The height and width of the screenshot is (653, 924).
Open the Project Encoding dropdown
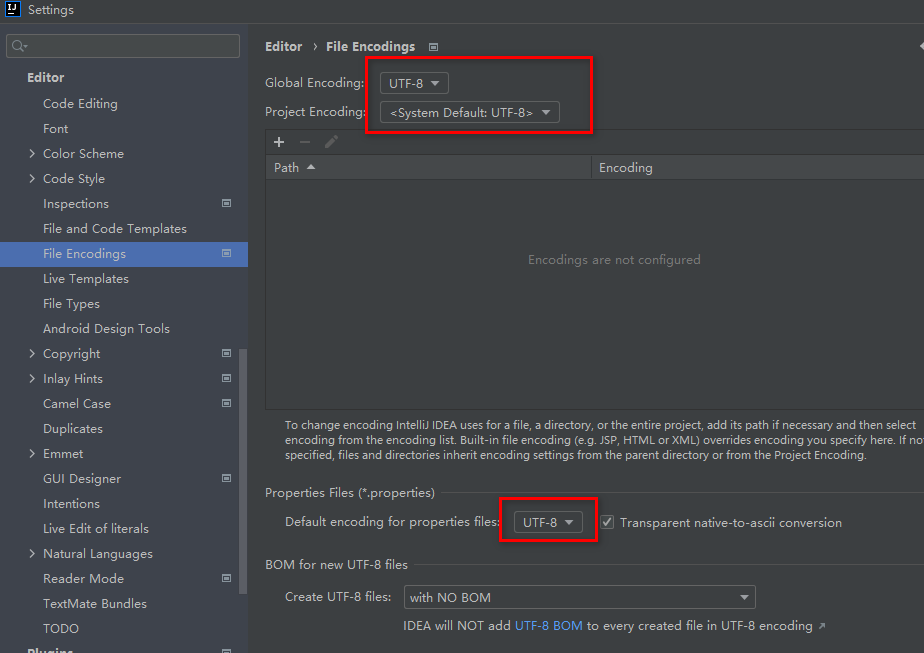[x=470, y=113]
